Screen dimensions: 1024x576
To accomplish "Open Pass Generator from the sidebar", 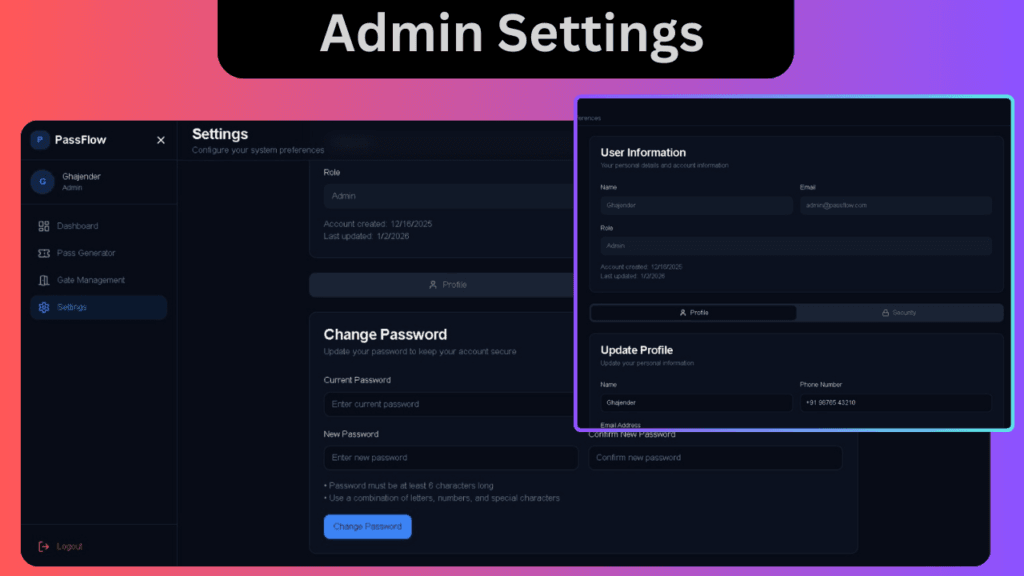I will [99, 253].
